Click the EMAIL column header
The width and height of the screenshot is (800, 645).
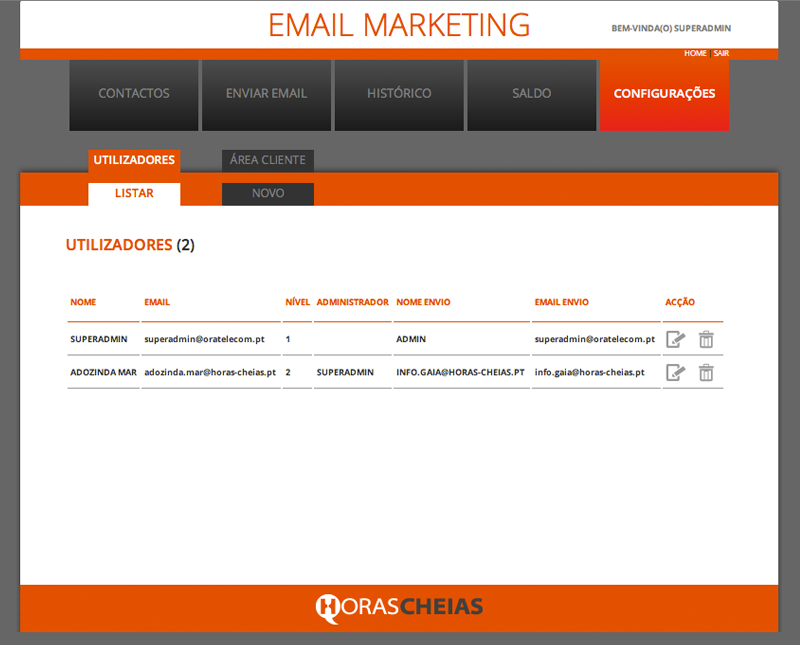click(157, 302)
